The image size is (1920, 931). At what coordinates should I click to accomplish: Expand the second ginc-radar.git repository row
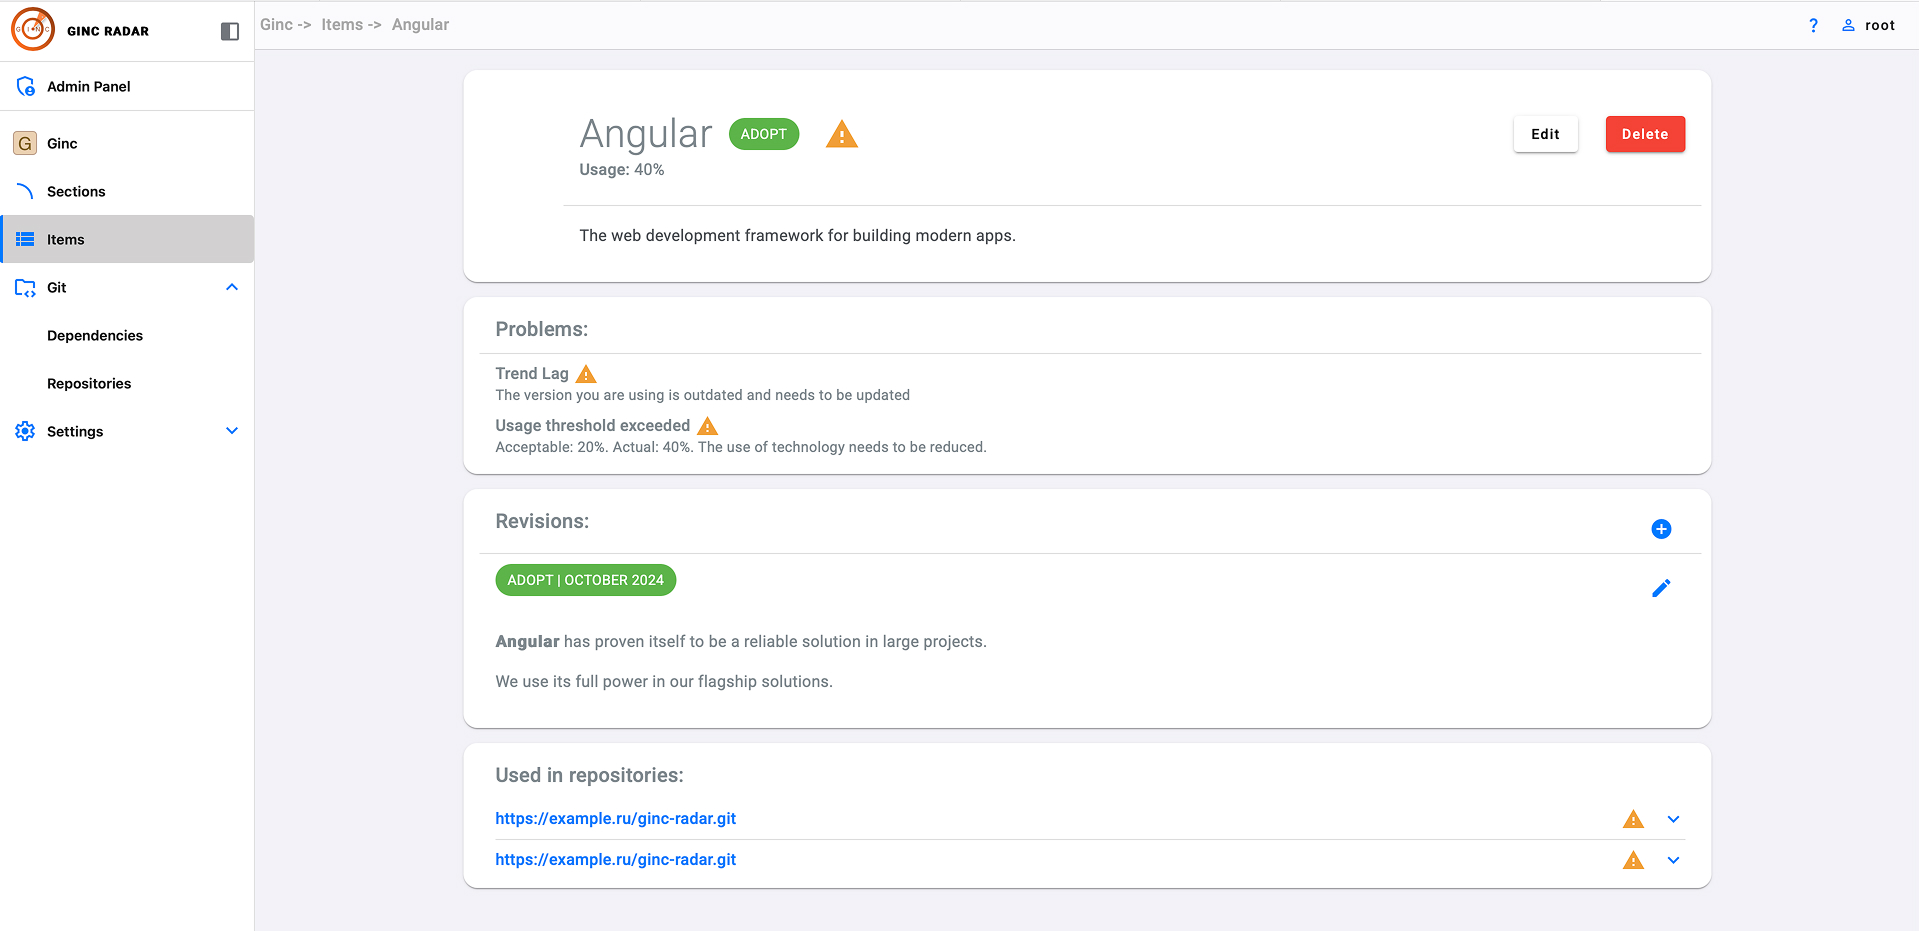click(1673, 860)
